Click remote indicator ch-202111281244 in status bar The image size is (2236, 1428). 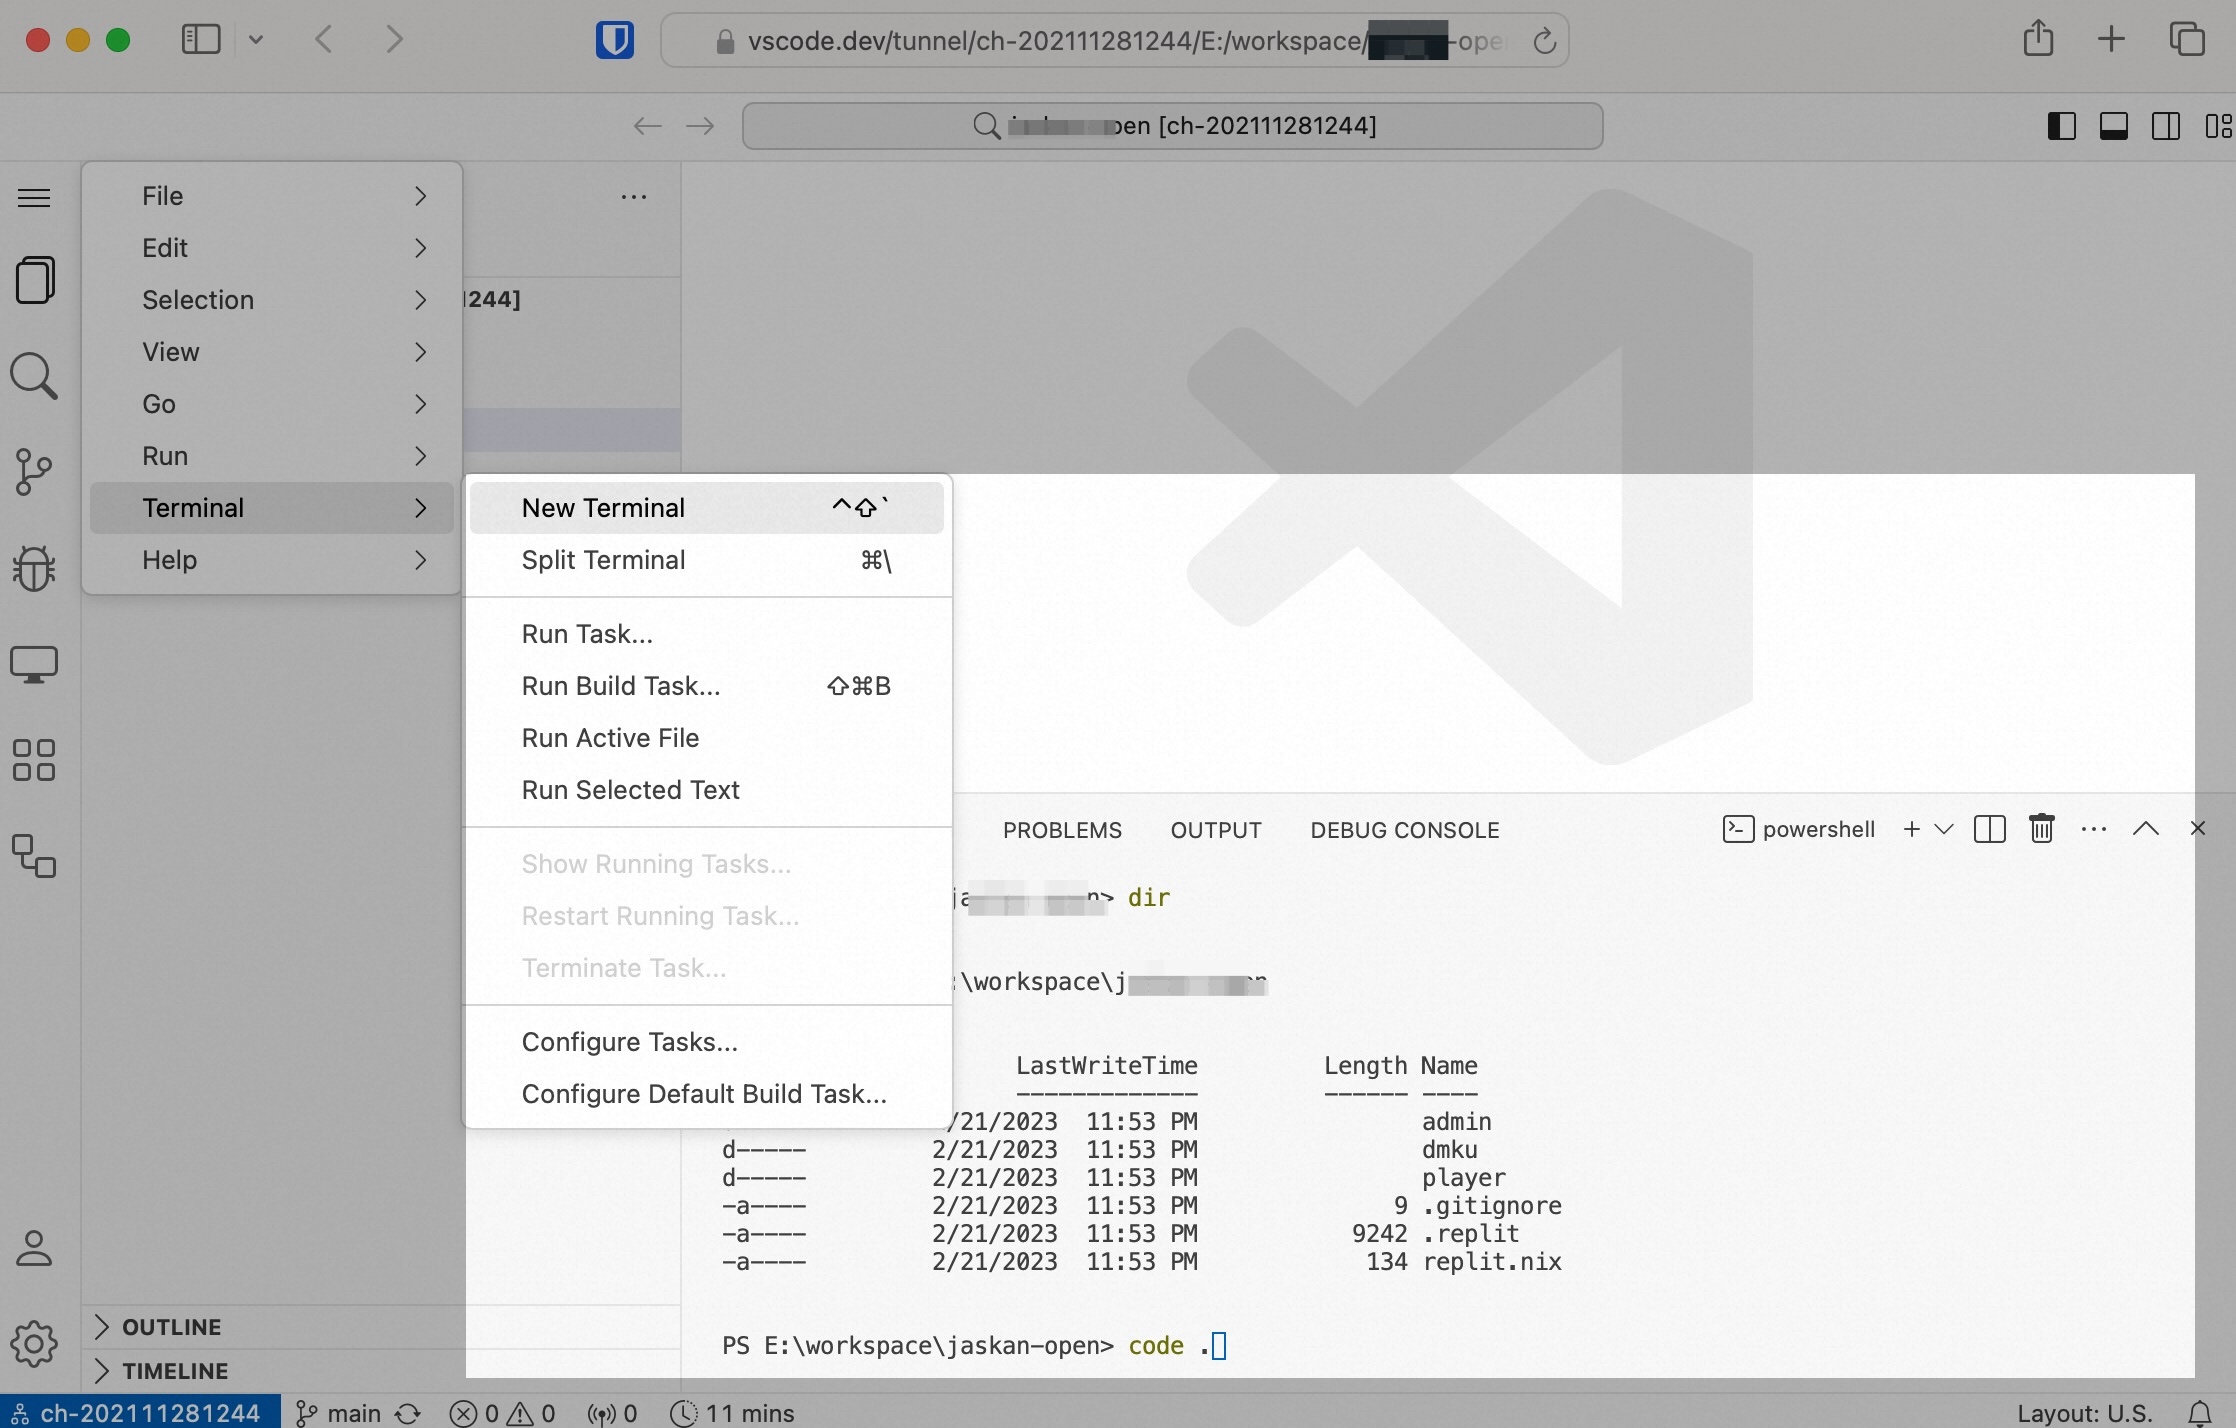point(140,1413)
